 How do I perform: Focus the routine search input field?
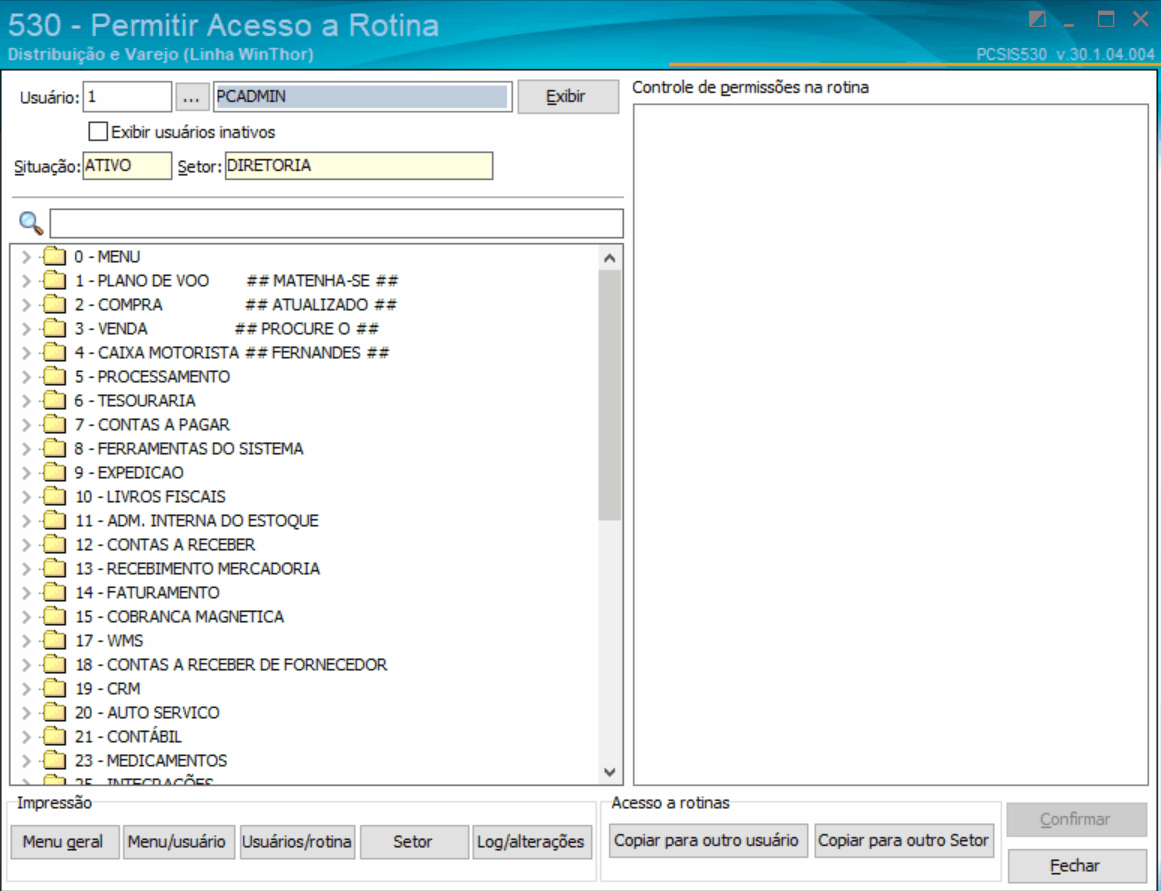click(336, 223)
